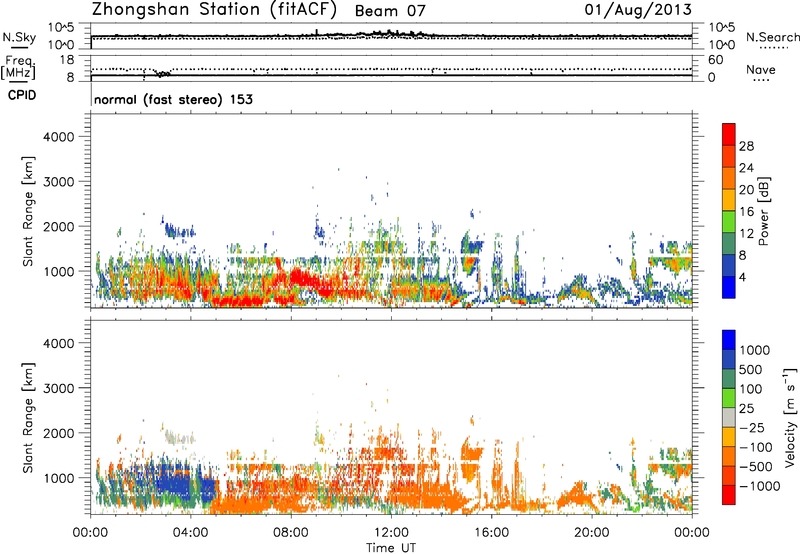Click the blue bottom of the power colorbar
This screenshot has width=800, height=554.
click(729, 287)
